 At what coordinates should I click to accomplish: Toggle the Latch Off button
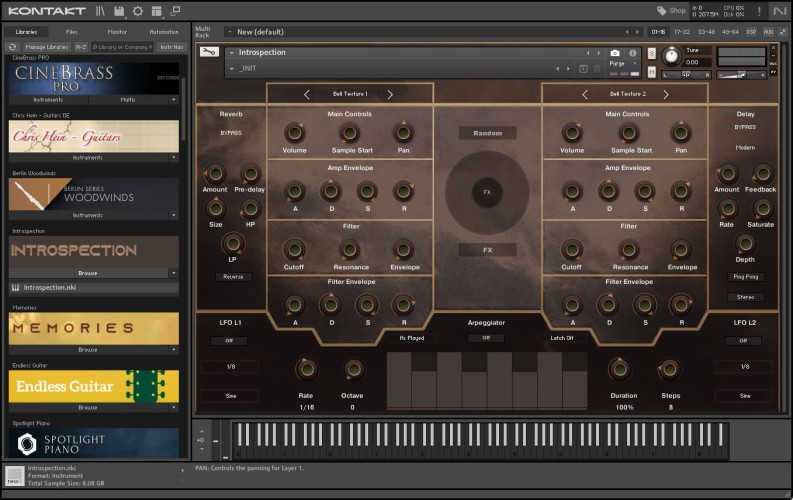(562, 338)
